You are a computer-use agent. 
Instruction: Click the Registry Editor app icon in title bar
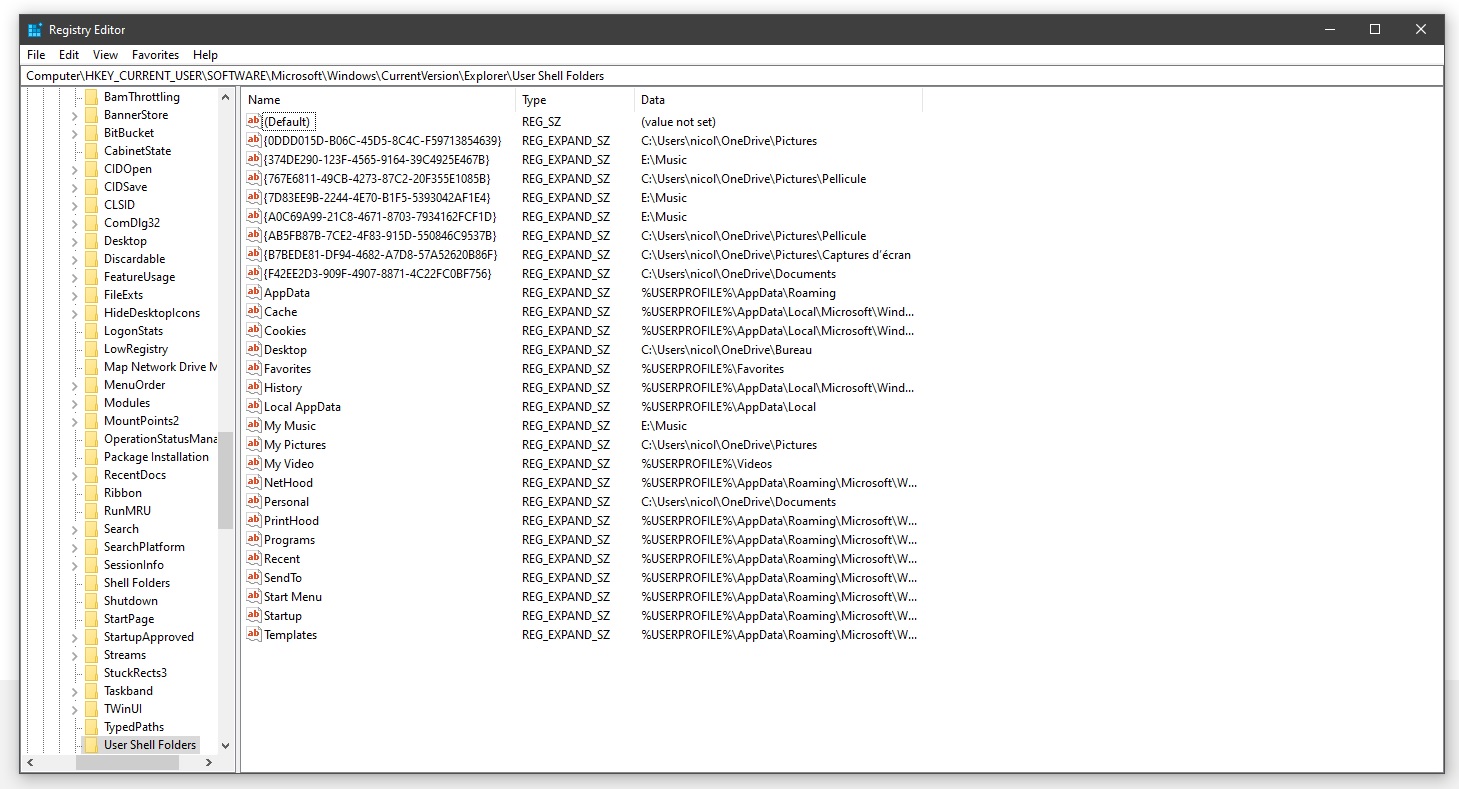35,30
